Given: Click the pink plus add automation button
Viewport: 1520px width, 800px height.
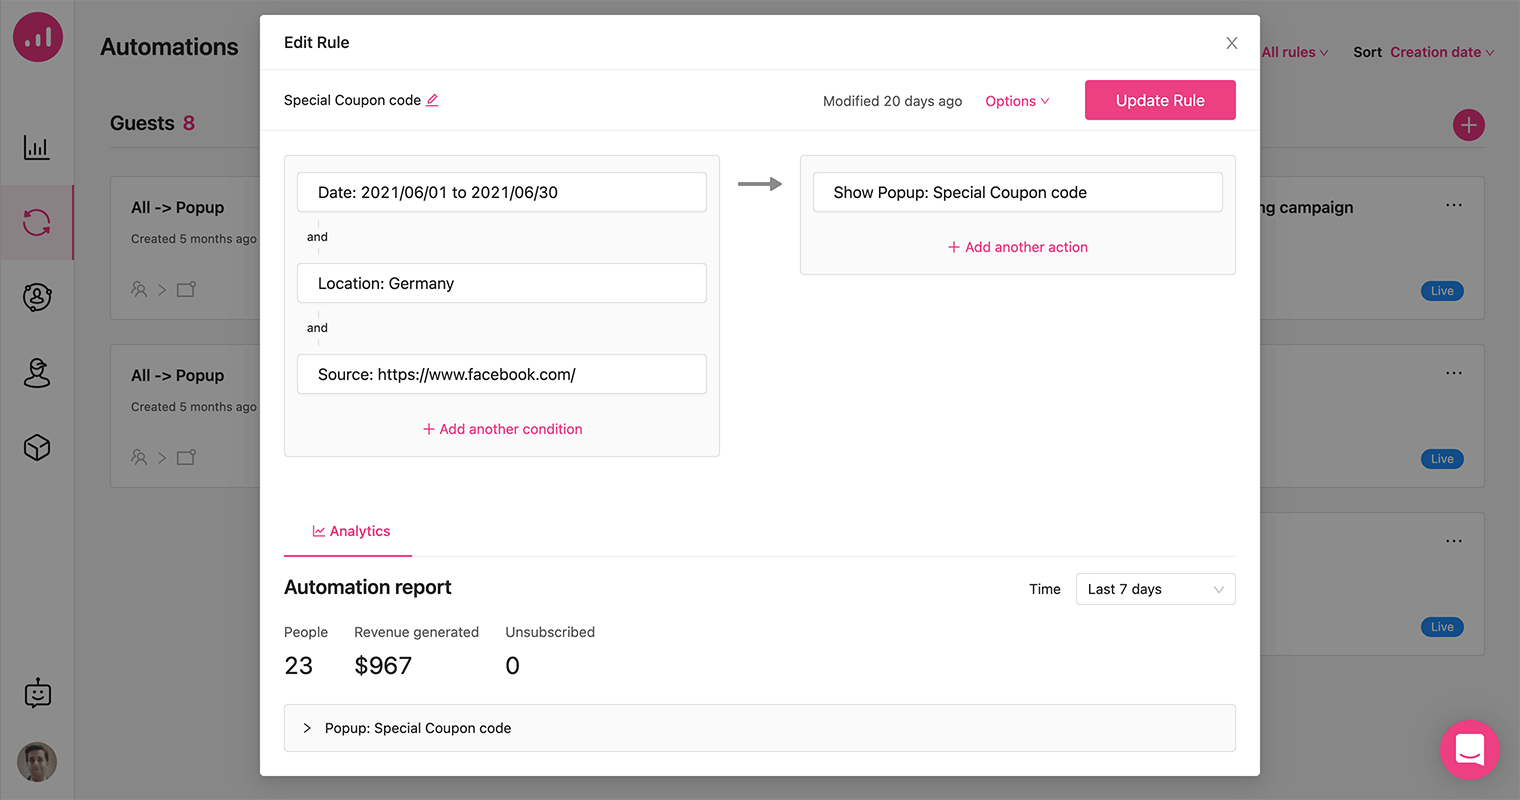Looking at the screenshot, I should coord(1468,125).
